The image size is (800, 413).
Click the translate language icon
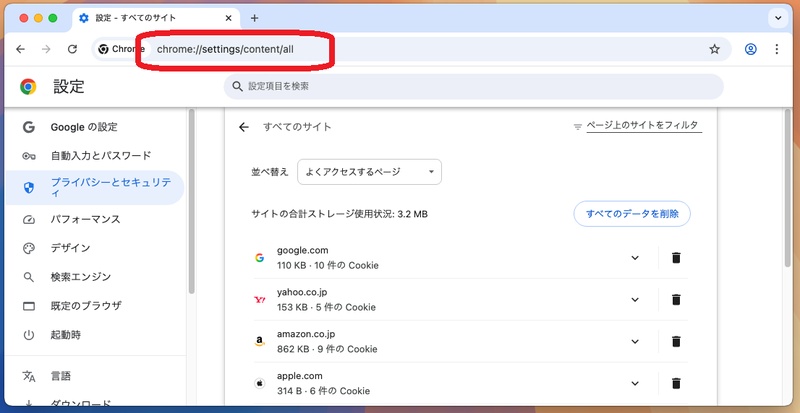click(29, 377)
